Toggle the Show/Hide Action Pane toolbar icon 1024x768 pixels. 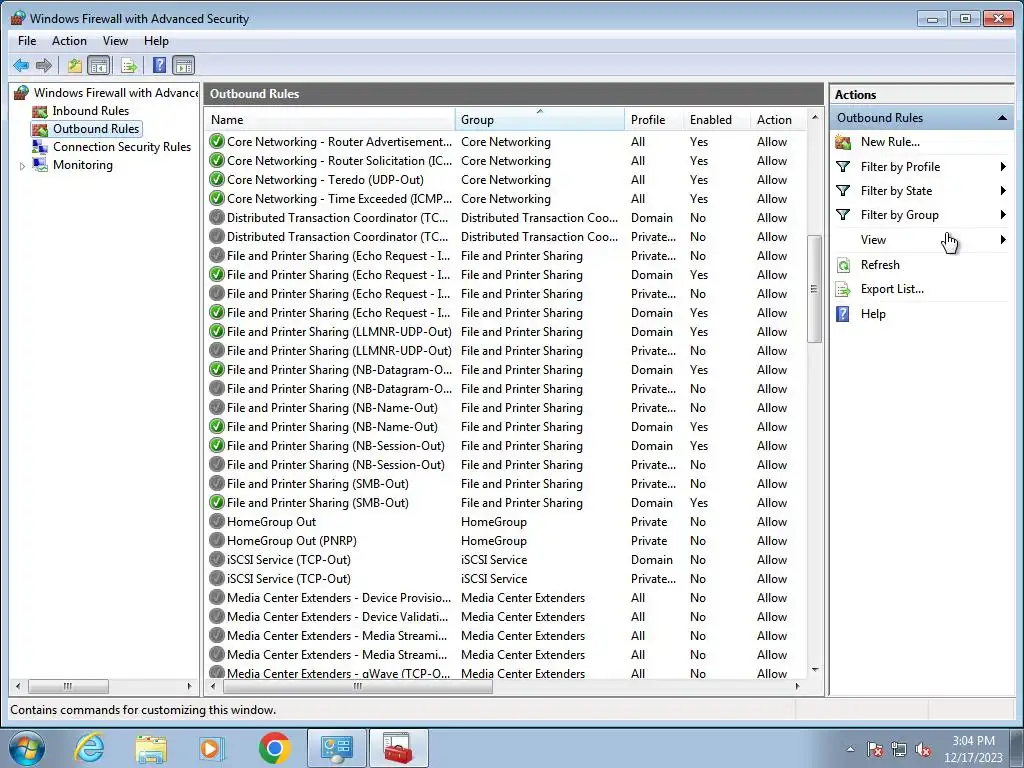(x=184, y=65)
